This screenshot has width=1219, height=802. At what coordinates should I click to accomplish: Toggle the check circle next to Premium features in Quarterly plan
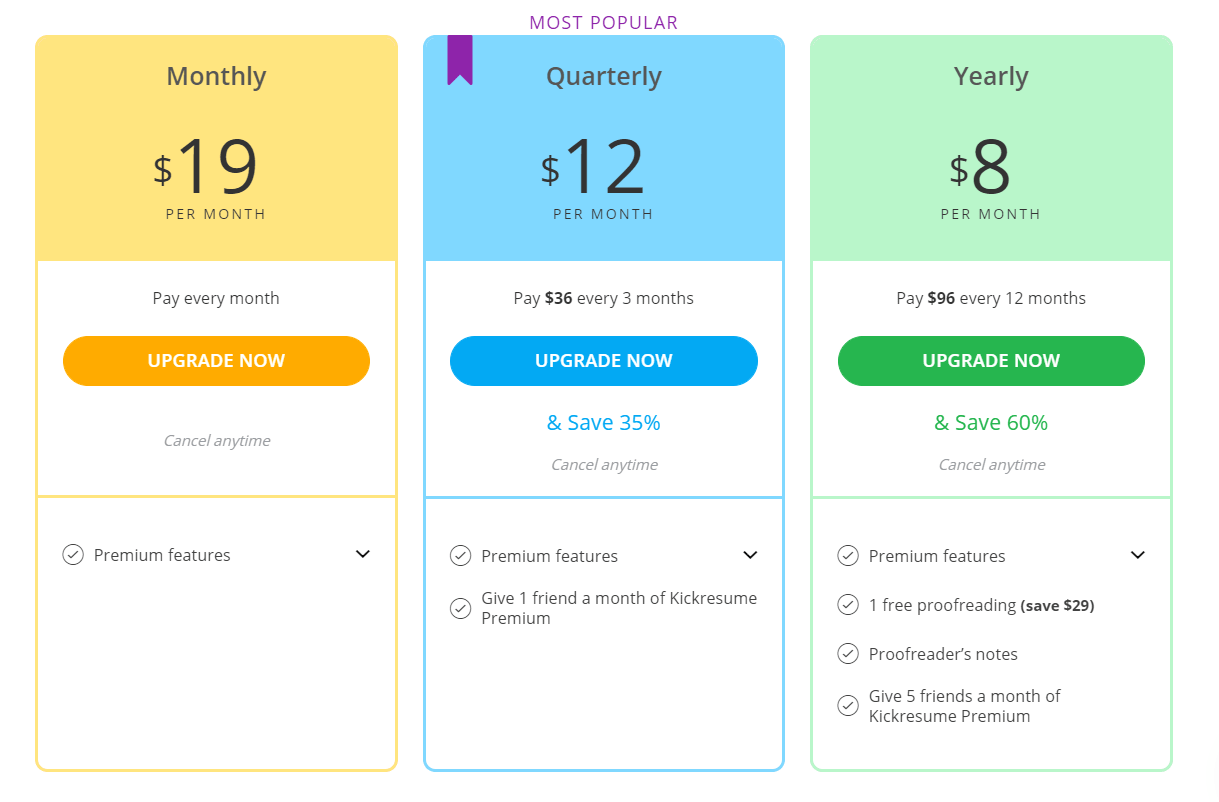click(x=460, y=555)
